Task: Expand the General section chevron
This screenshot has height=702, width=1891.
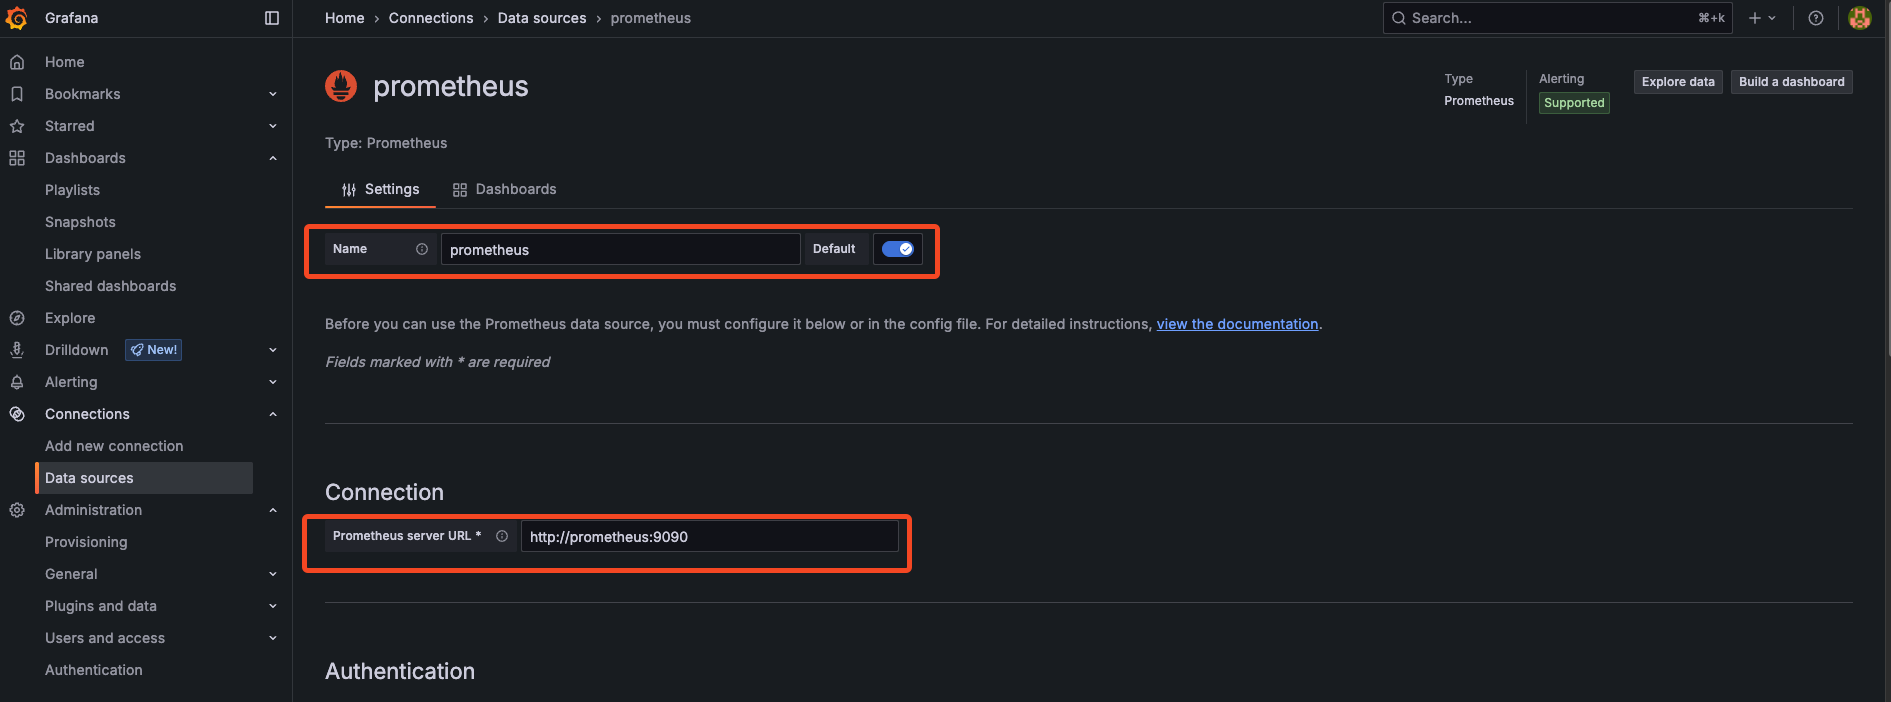Action: pyautogui.click(x=273, y=574)
